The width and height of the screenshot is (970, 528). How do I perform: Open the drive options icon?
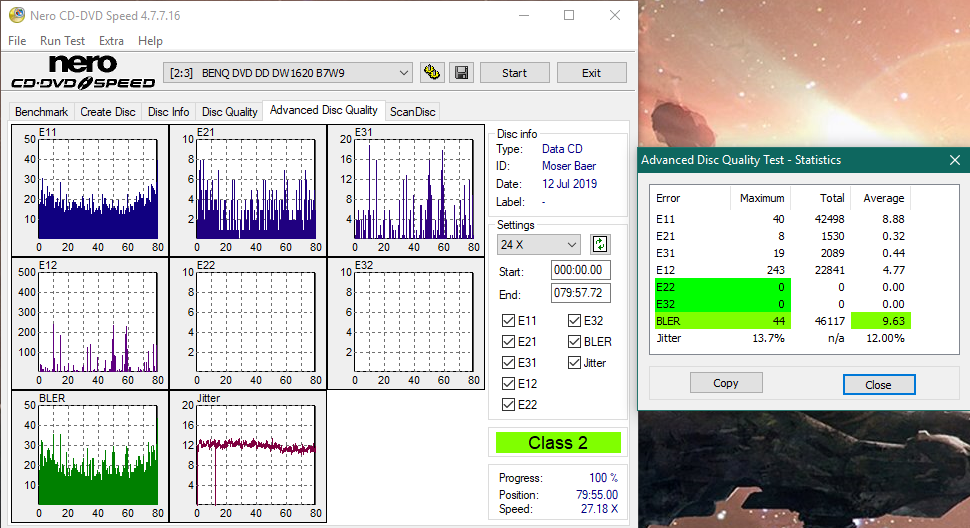[432, 73]
